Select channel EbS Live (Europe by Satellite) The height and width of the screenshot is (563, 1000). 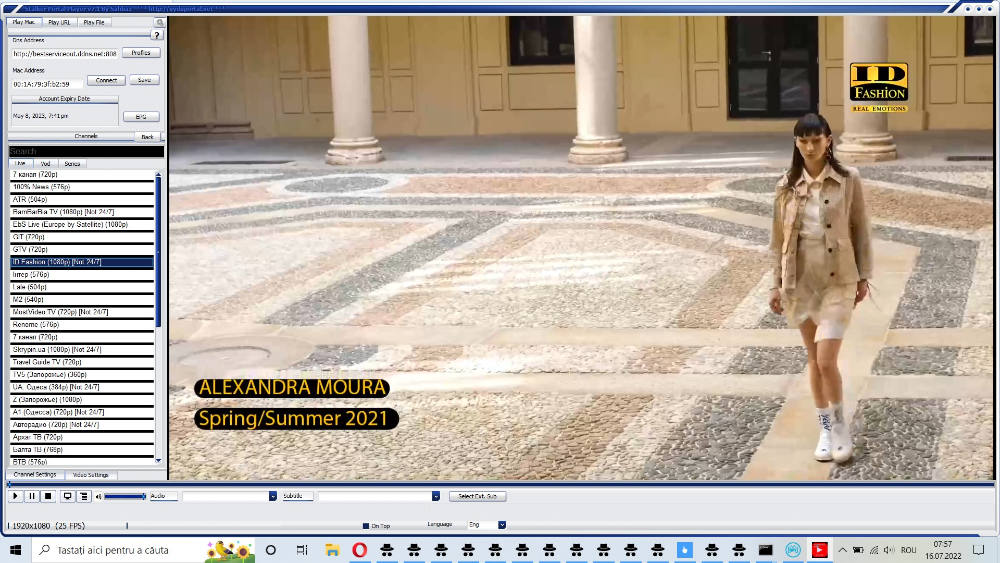click(x=82, y=224)
